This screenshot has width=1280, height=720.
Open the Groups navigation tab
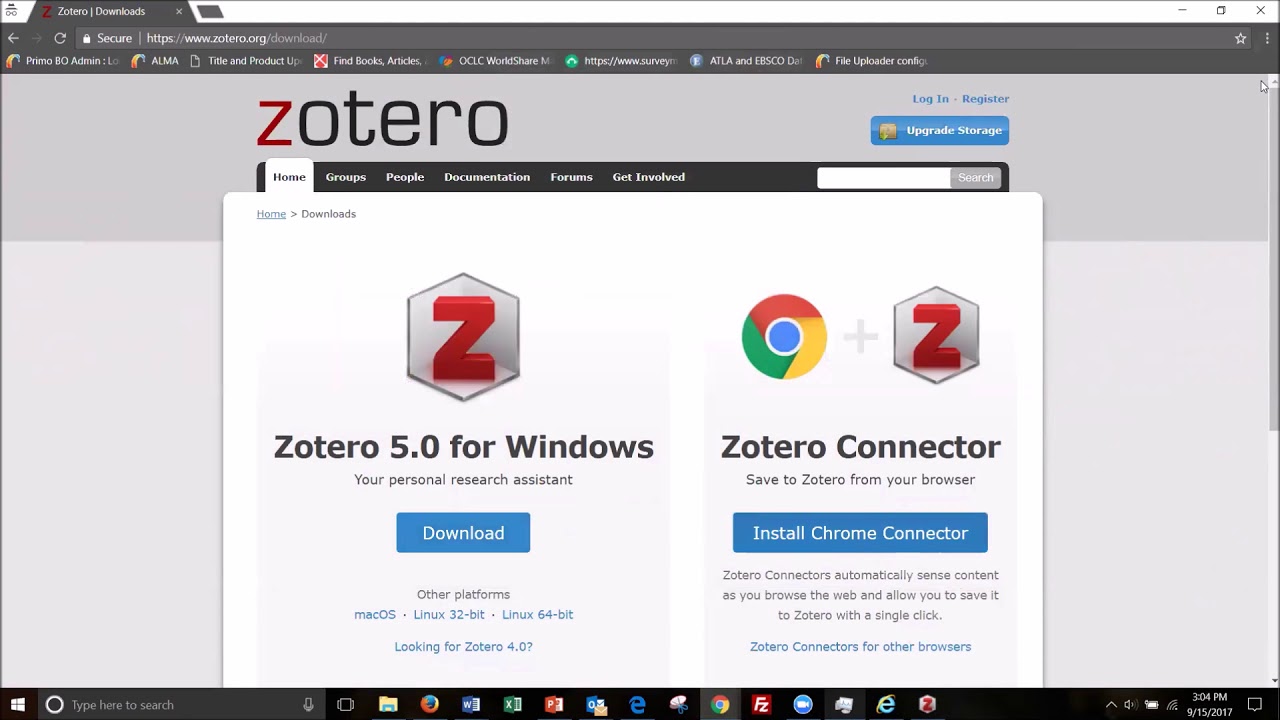pyautogui.click(x=346, y=177)
